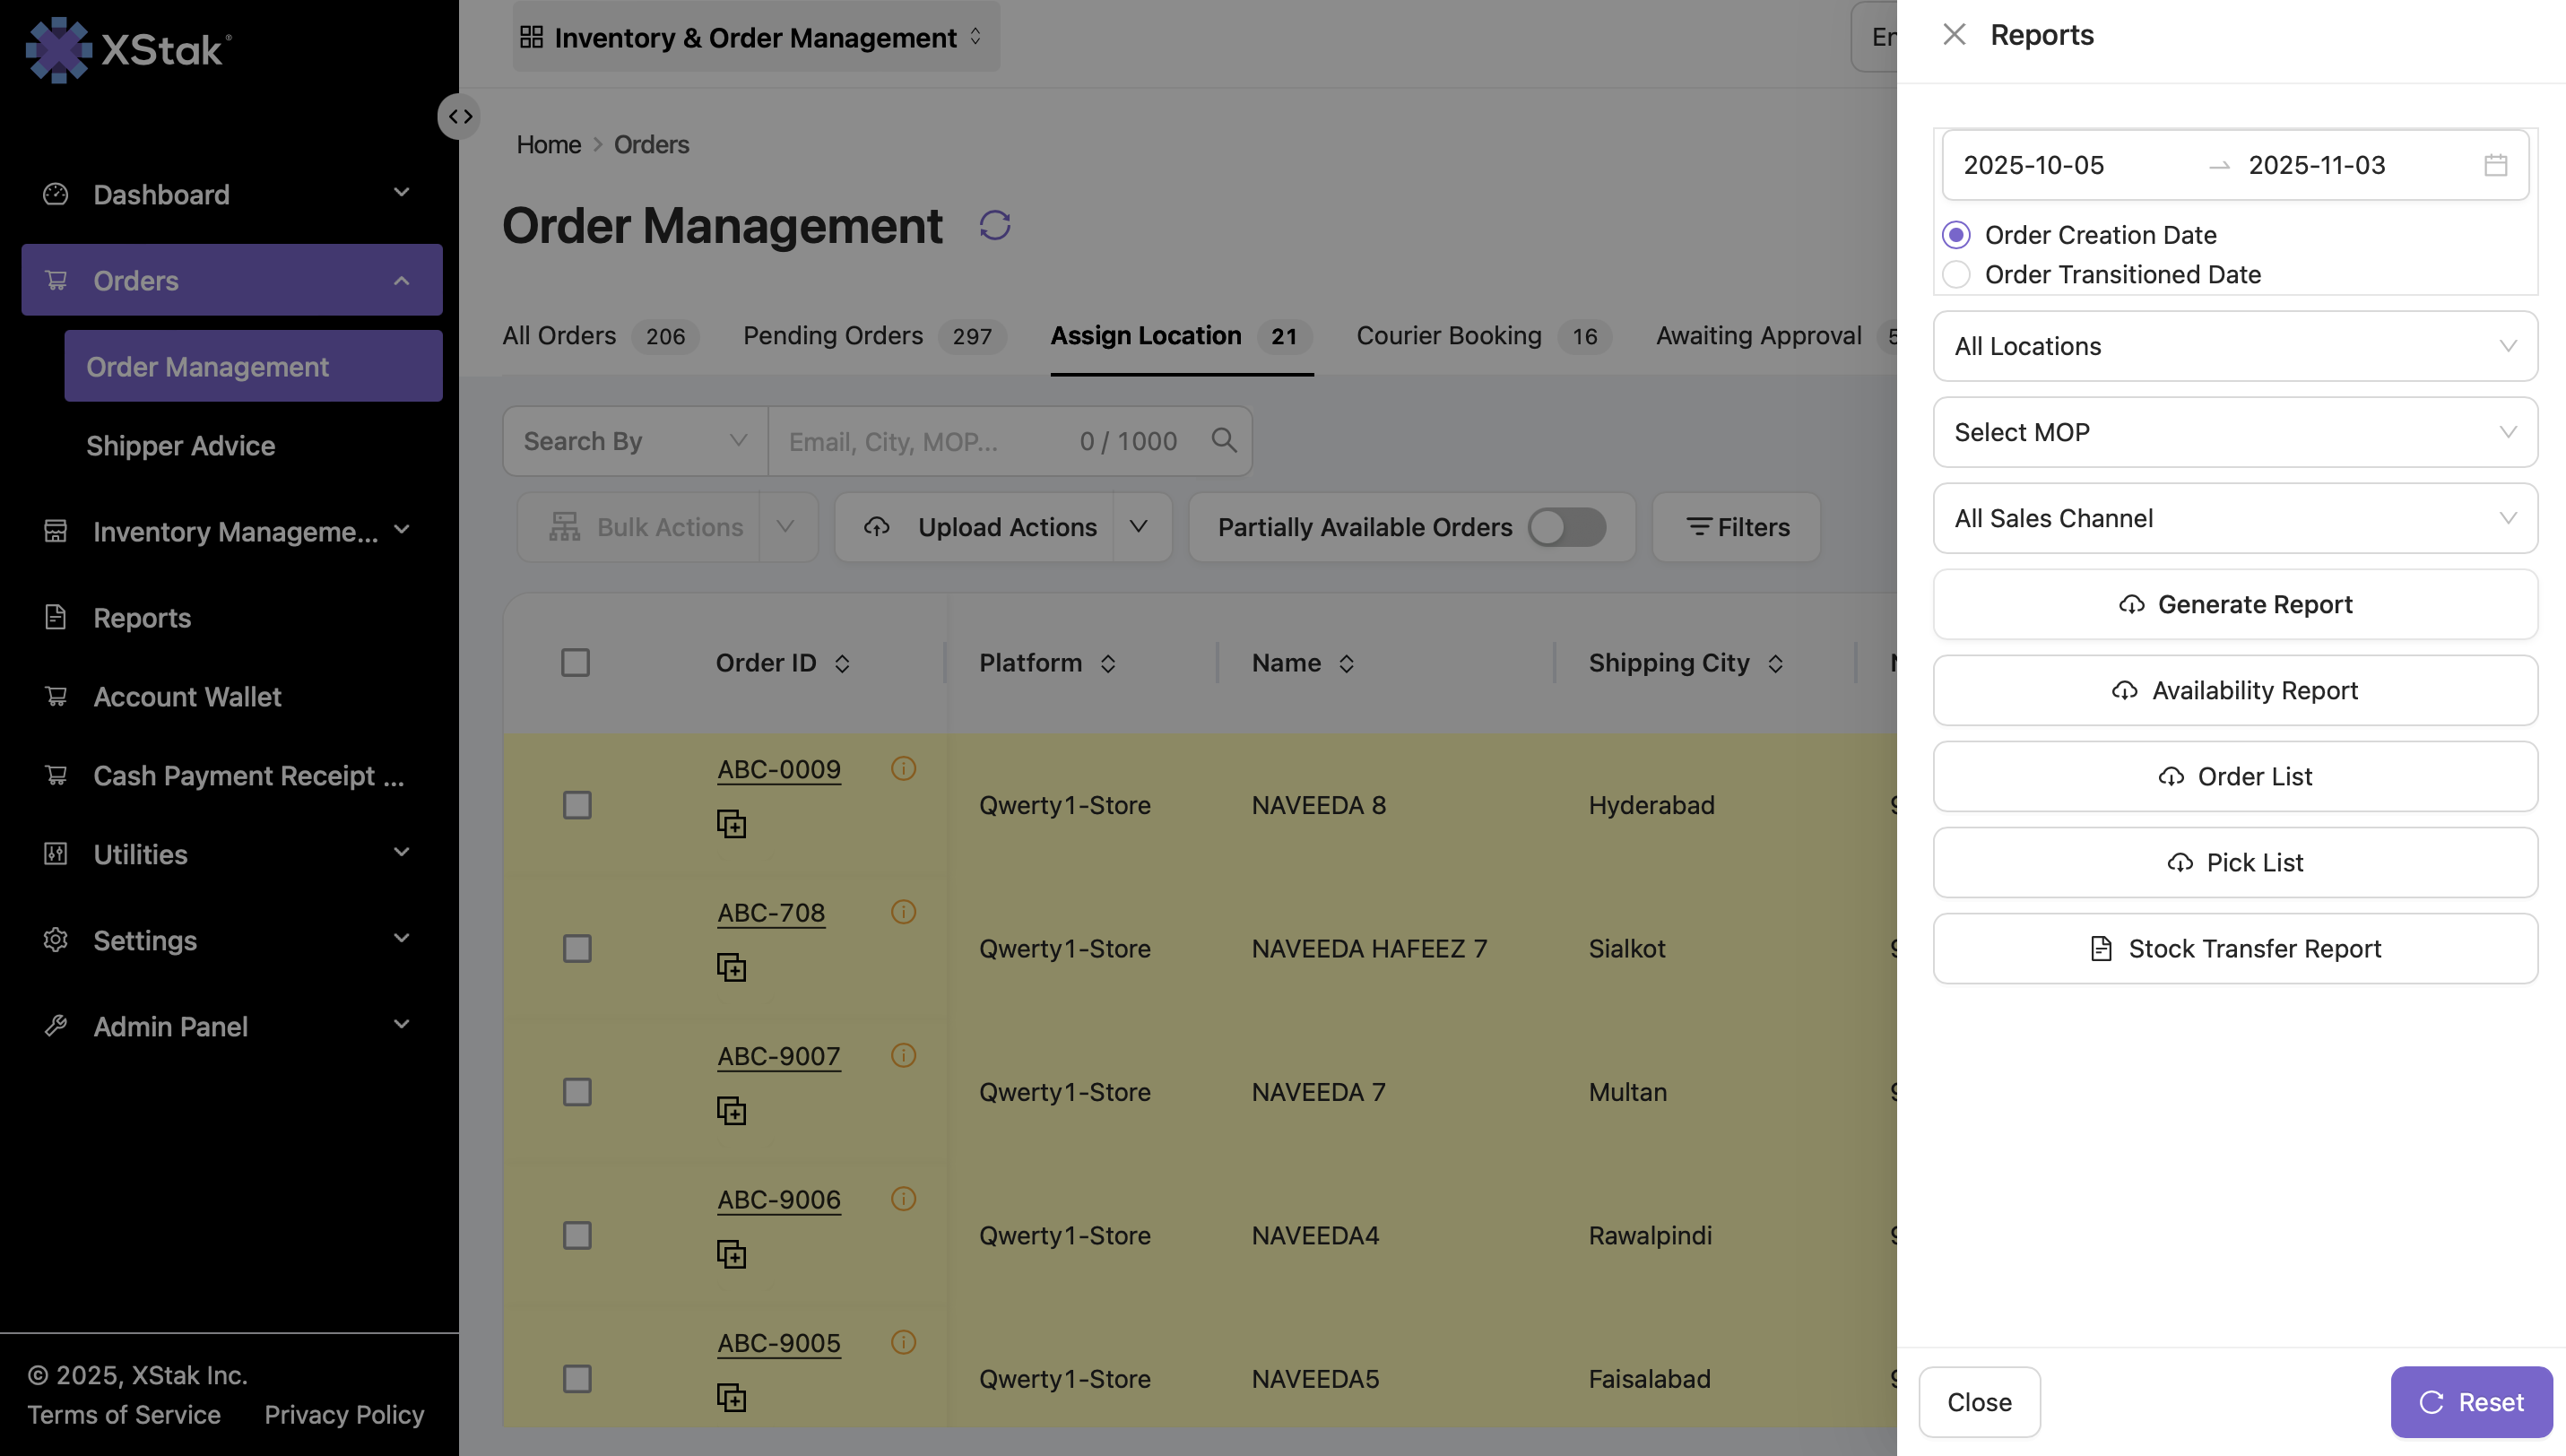Screen dimensions: 2566x1456
Task: Collapse the Orders menu chevron
Action: (x=402, y=280)
